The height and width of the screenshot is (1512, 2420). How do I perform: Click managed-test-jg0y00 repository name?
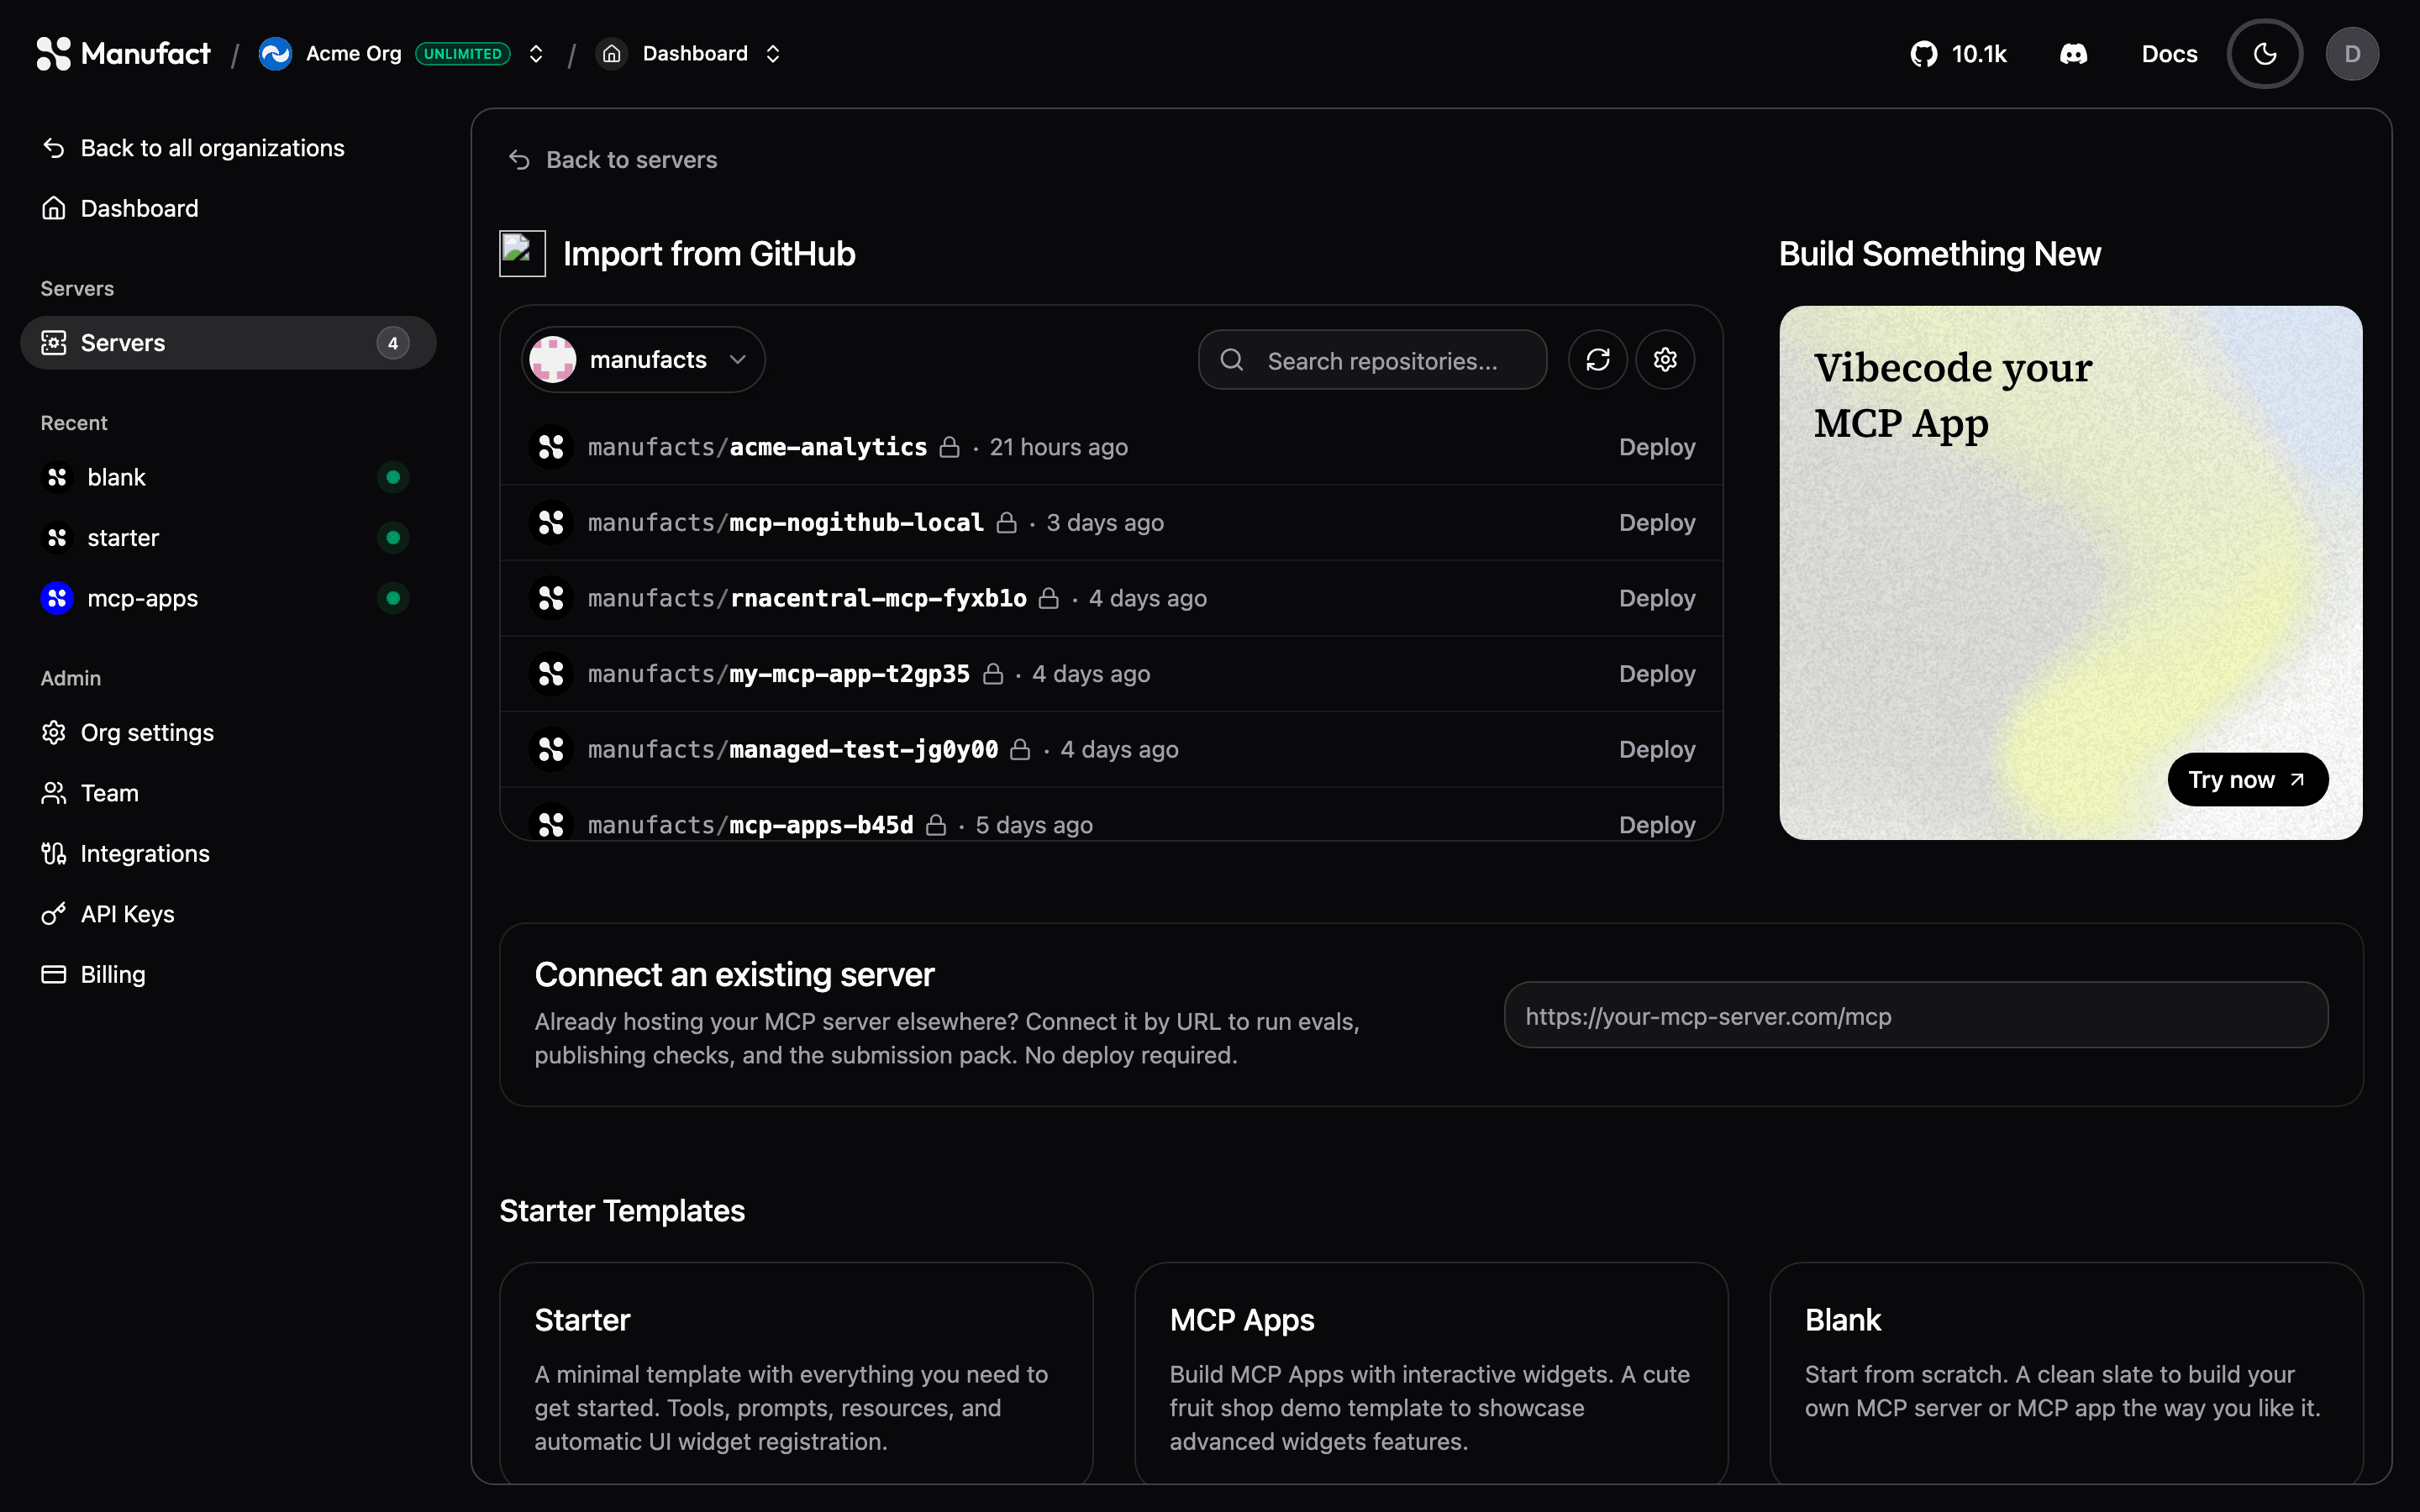coord(863,749)
